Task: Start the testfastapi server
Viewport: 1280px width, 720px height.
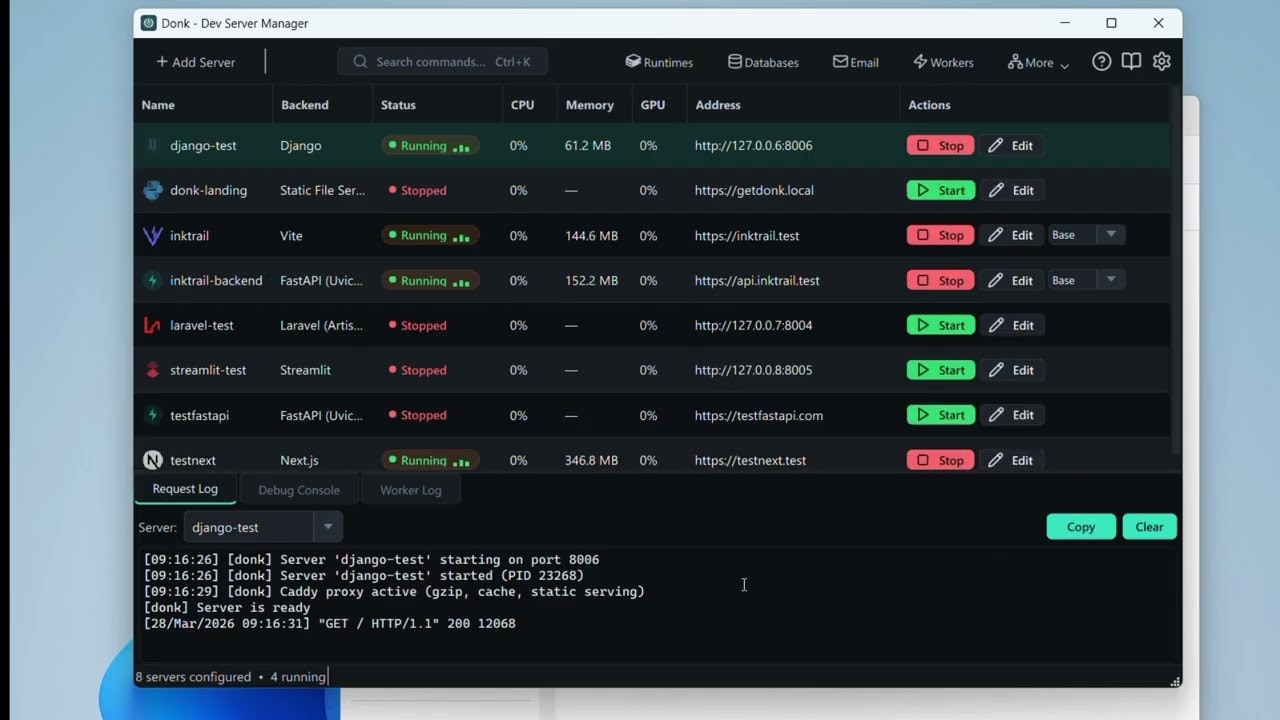Action: [941, 415]
